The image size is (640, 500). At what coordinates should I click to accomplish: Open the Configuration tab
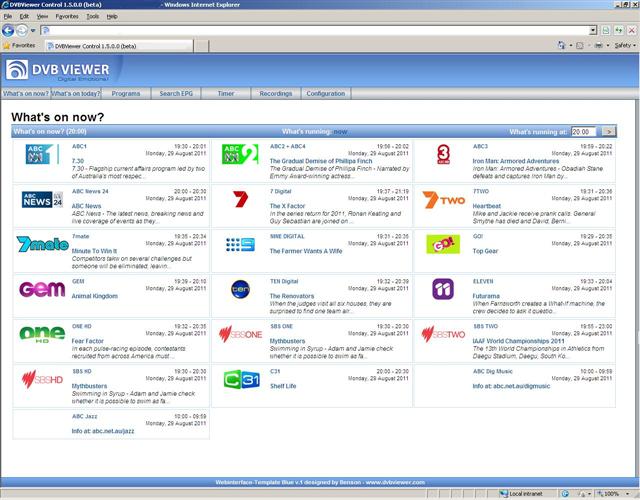tap(326, 93)
